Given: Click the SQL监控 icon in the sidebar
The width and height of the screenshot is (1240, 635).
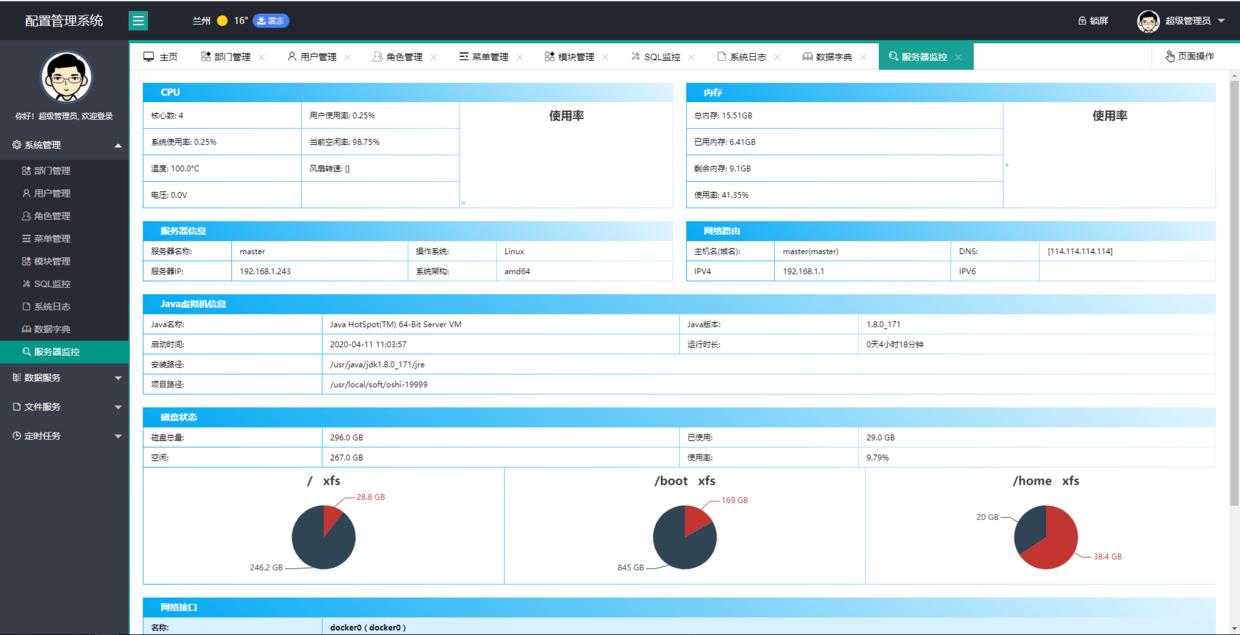Looking at the screenshot, I should point(29,284).
